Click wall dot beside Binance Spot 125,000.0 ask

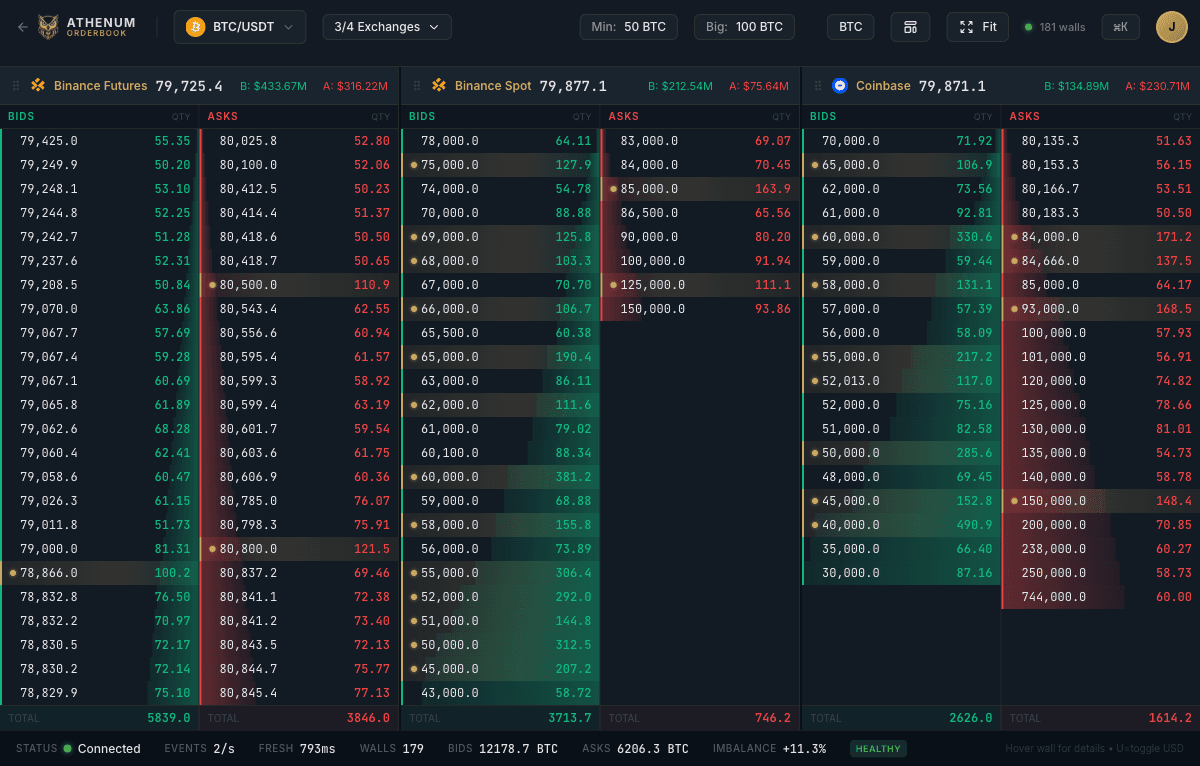coord(613,285)
